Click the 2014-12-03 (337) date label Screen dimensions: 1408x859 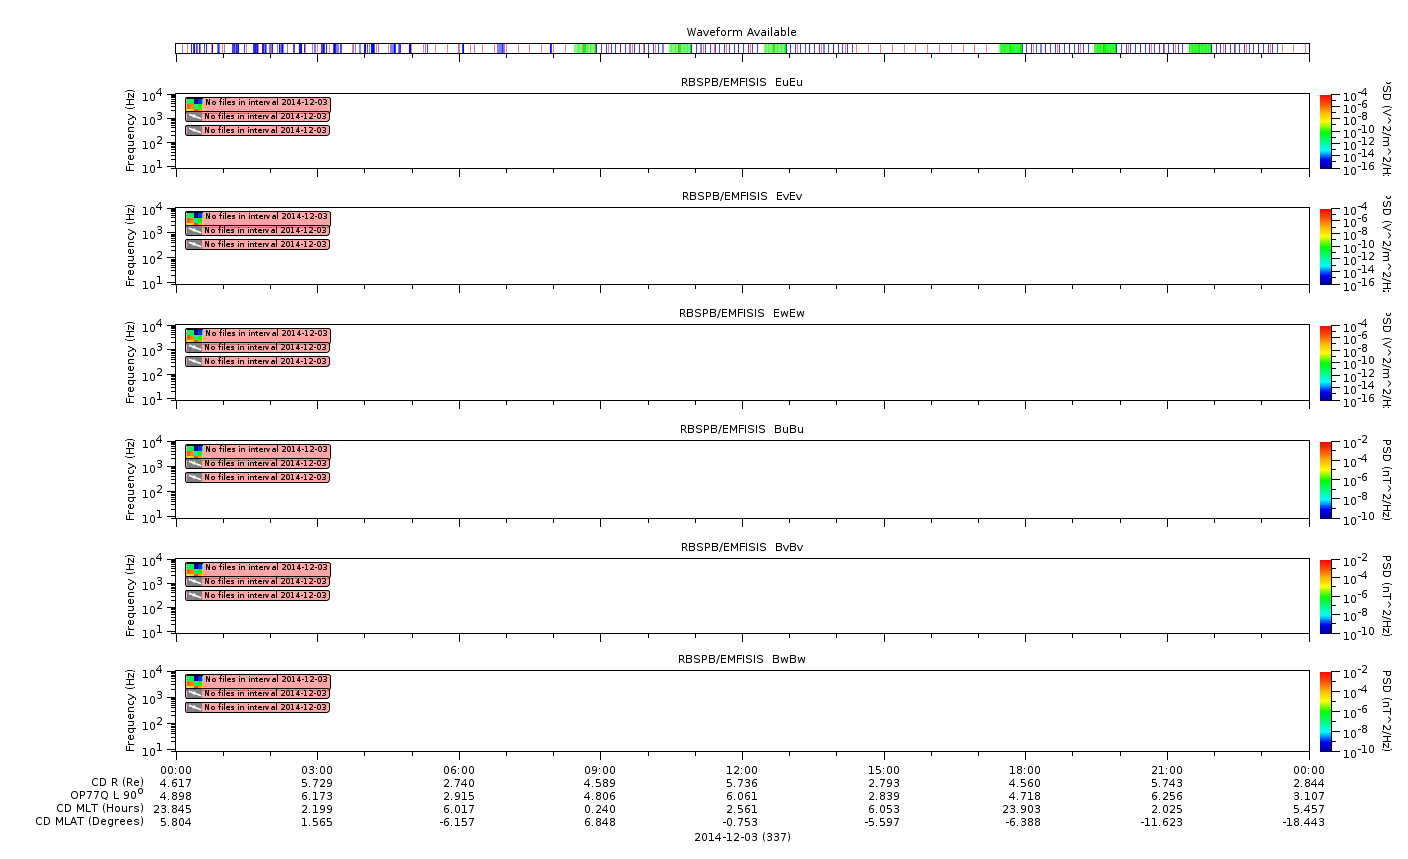coord(742,837)
